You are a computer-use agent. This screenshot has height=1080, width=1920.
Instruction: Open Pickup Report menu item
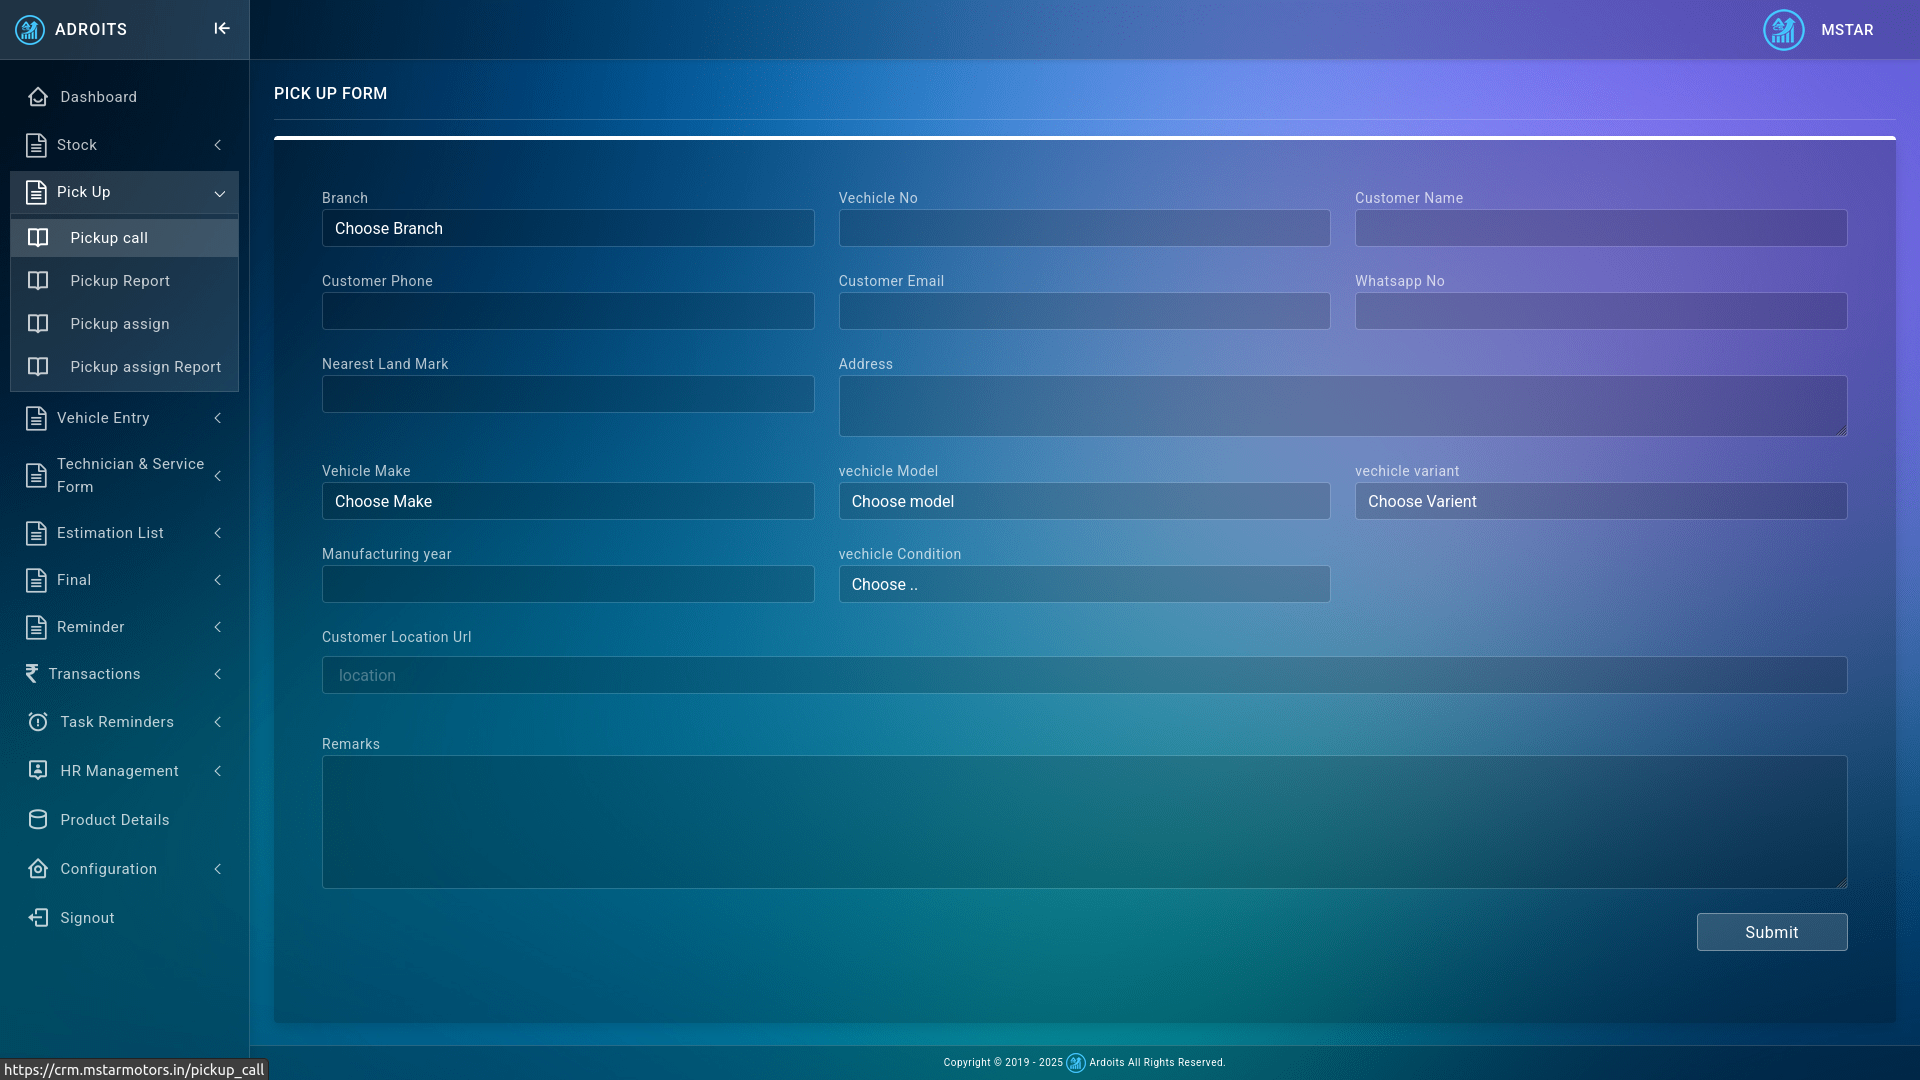120,281
